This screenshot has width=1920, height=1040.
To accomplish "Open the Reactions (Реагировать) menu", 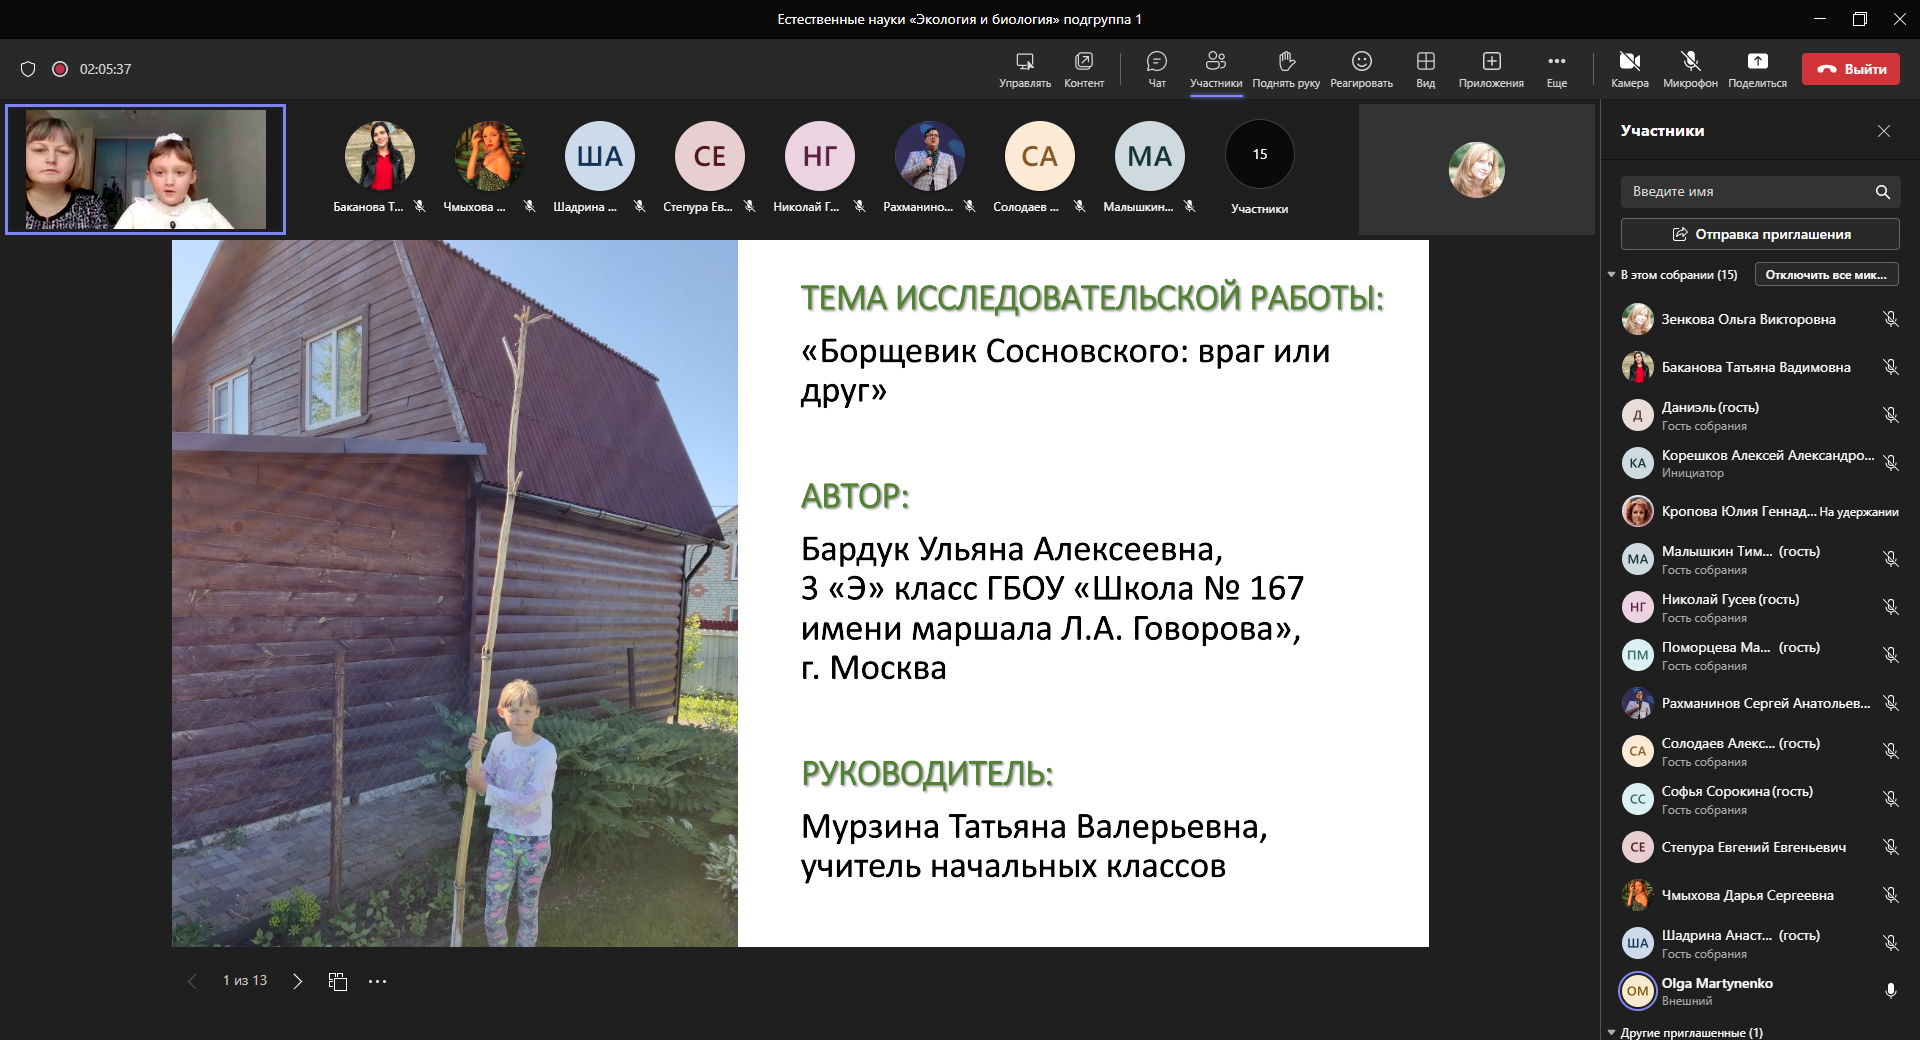I will (1361, 68).
